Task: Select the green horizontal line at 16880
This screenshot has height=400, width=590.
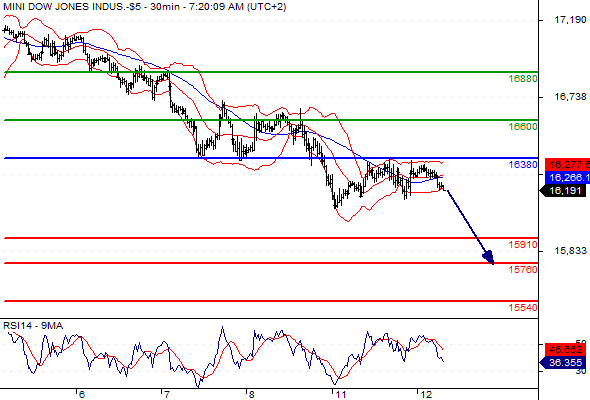Action: pos(271,72)
